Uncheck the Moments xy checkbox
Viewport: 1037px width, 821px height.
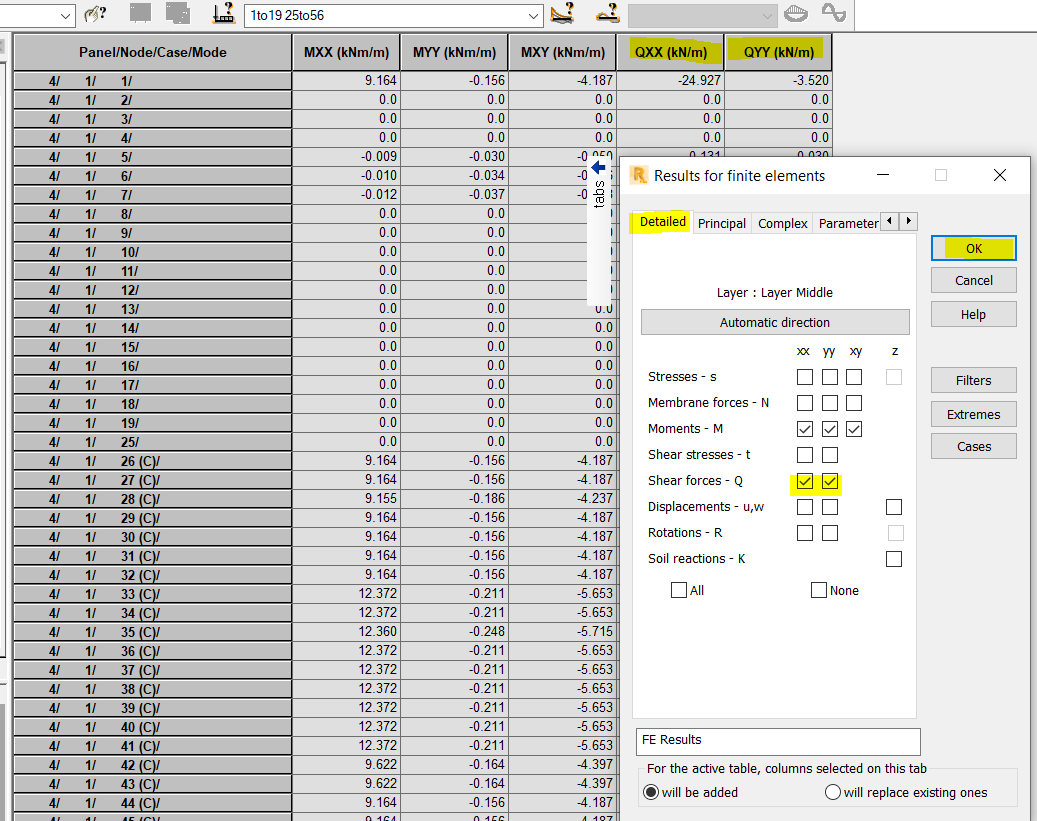(x=852, y=429)
